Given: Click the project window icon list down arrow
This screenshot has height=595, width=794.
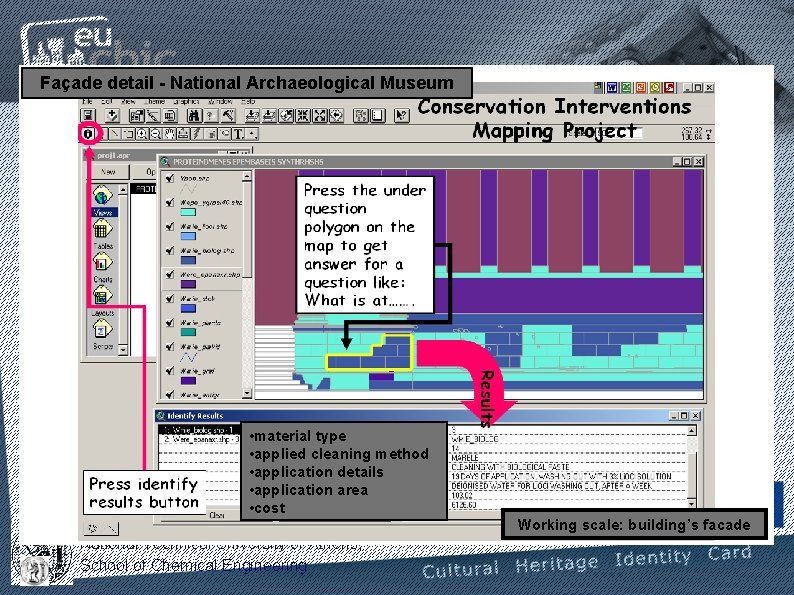Looking at the screenshot, I should 123,350.
